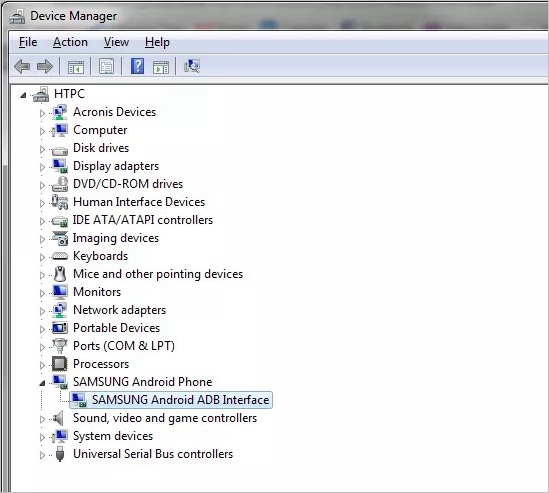Click the blue Help question mark icon
549x493 pixels.
tap(137, 66)
